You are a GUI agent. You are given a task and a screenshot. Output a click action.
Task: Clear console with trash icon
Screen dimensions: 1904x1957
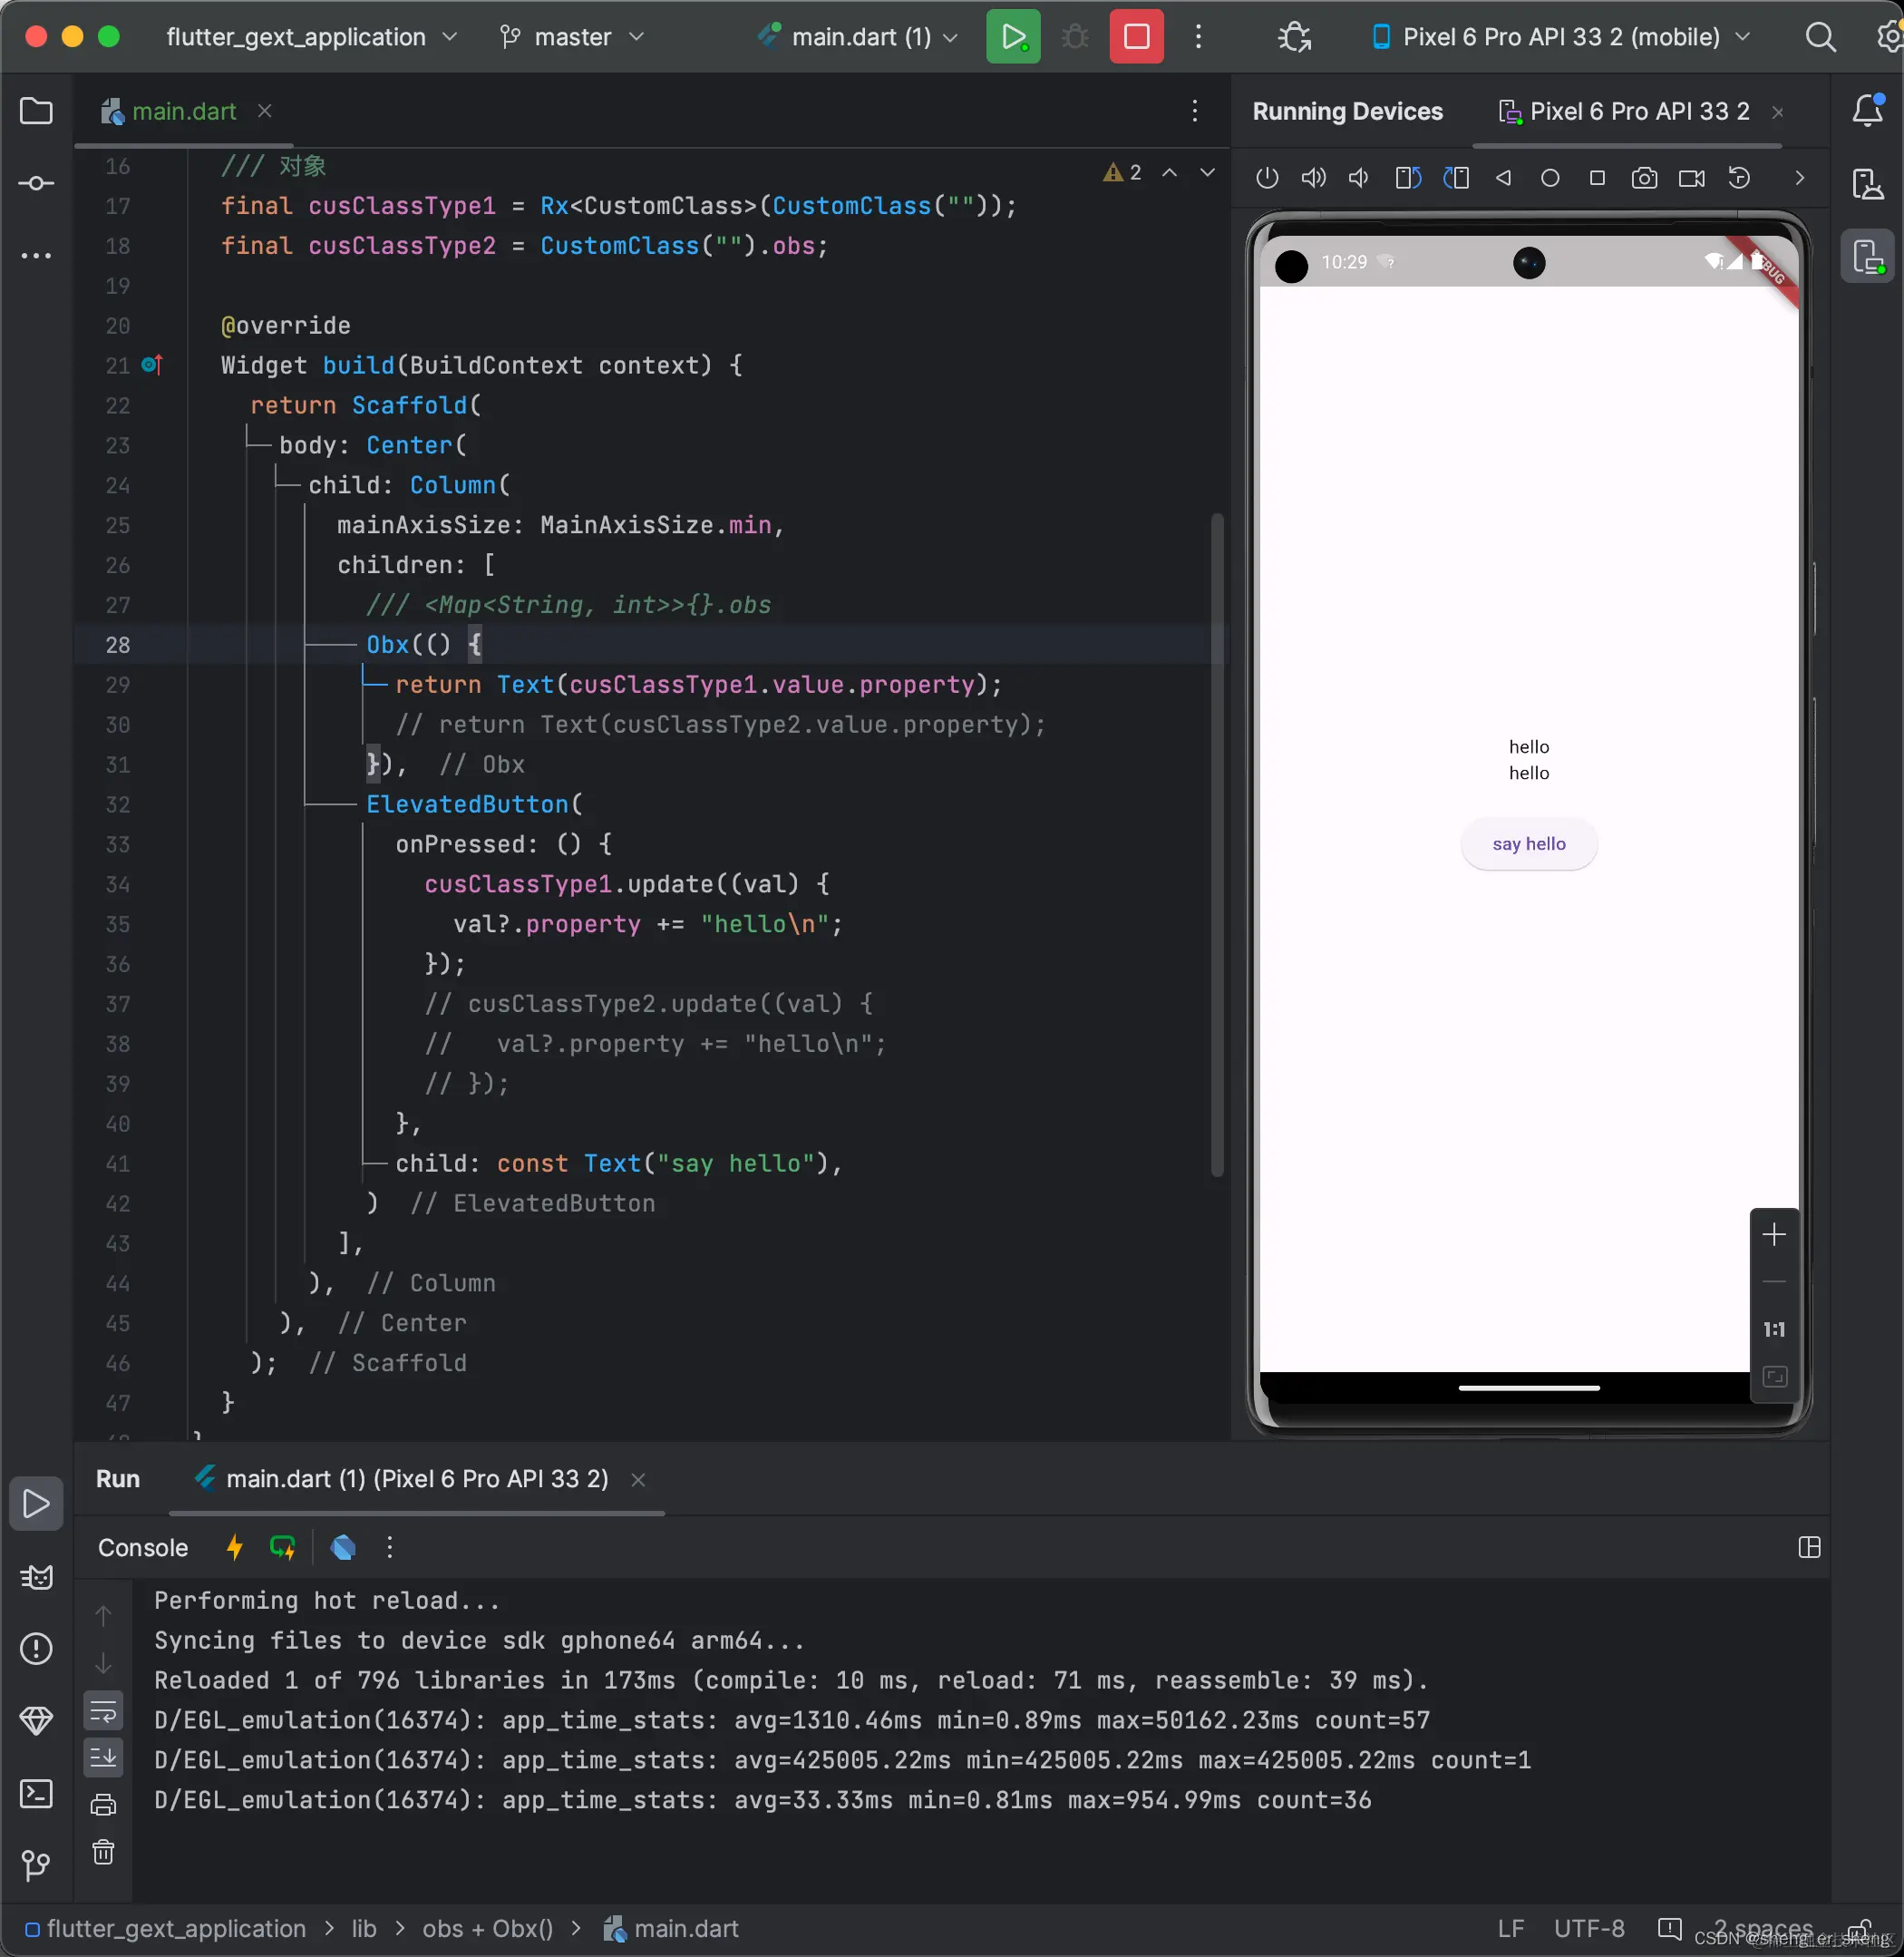pyautogui.click(x=103, y=1852)
